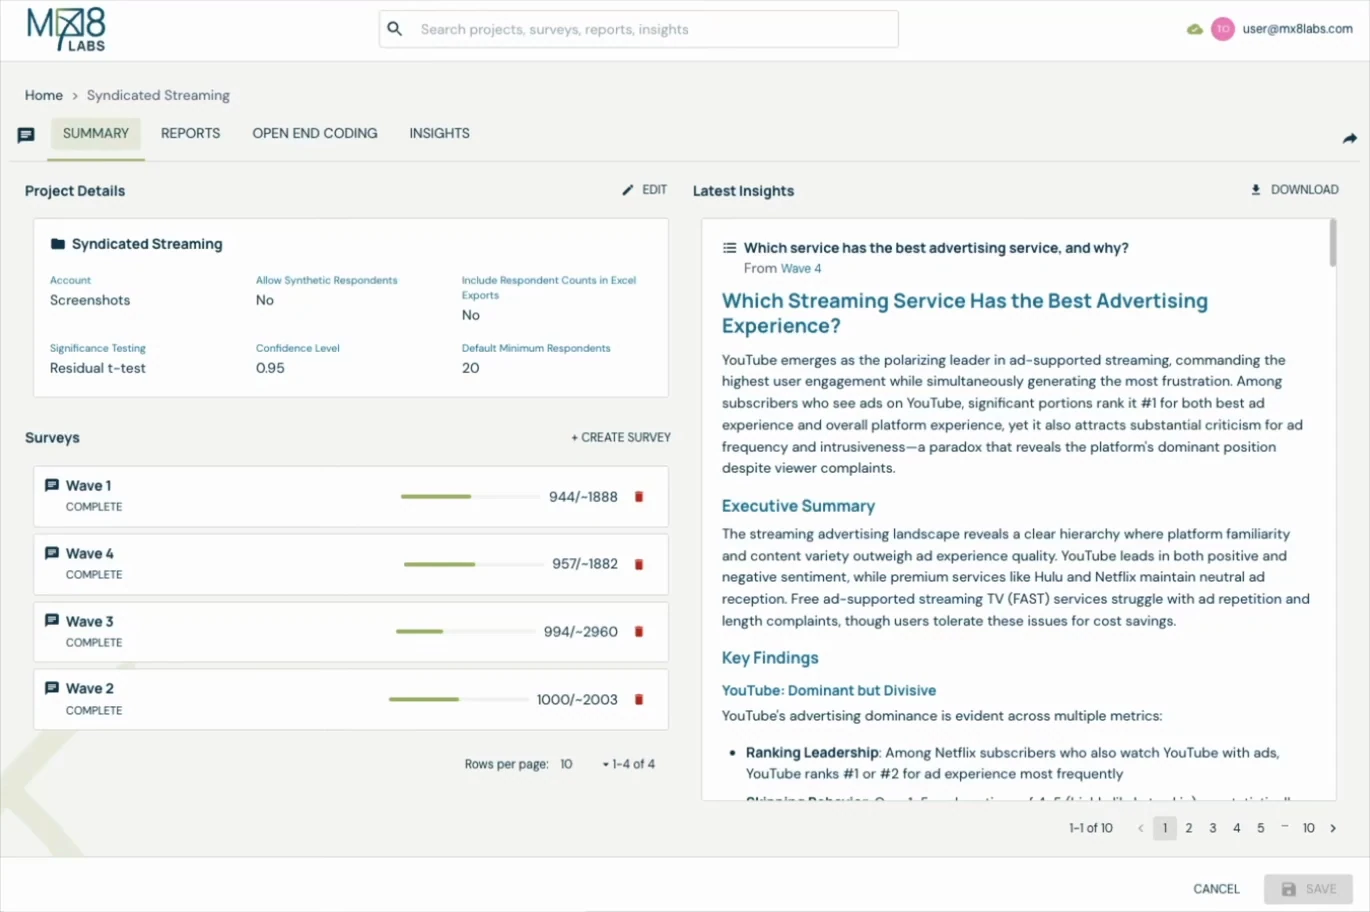
Task: Click the Cancel button
Action: [x=1216, y=889]
